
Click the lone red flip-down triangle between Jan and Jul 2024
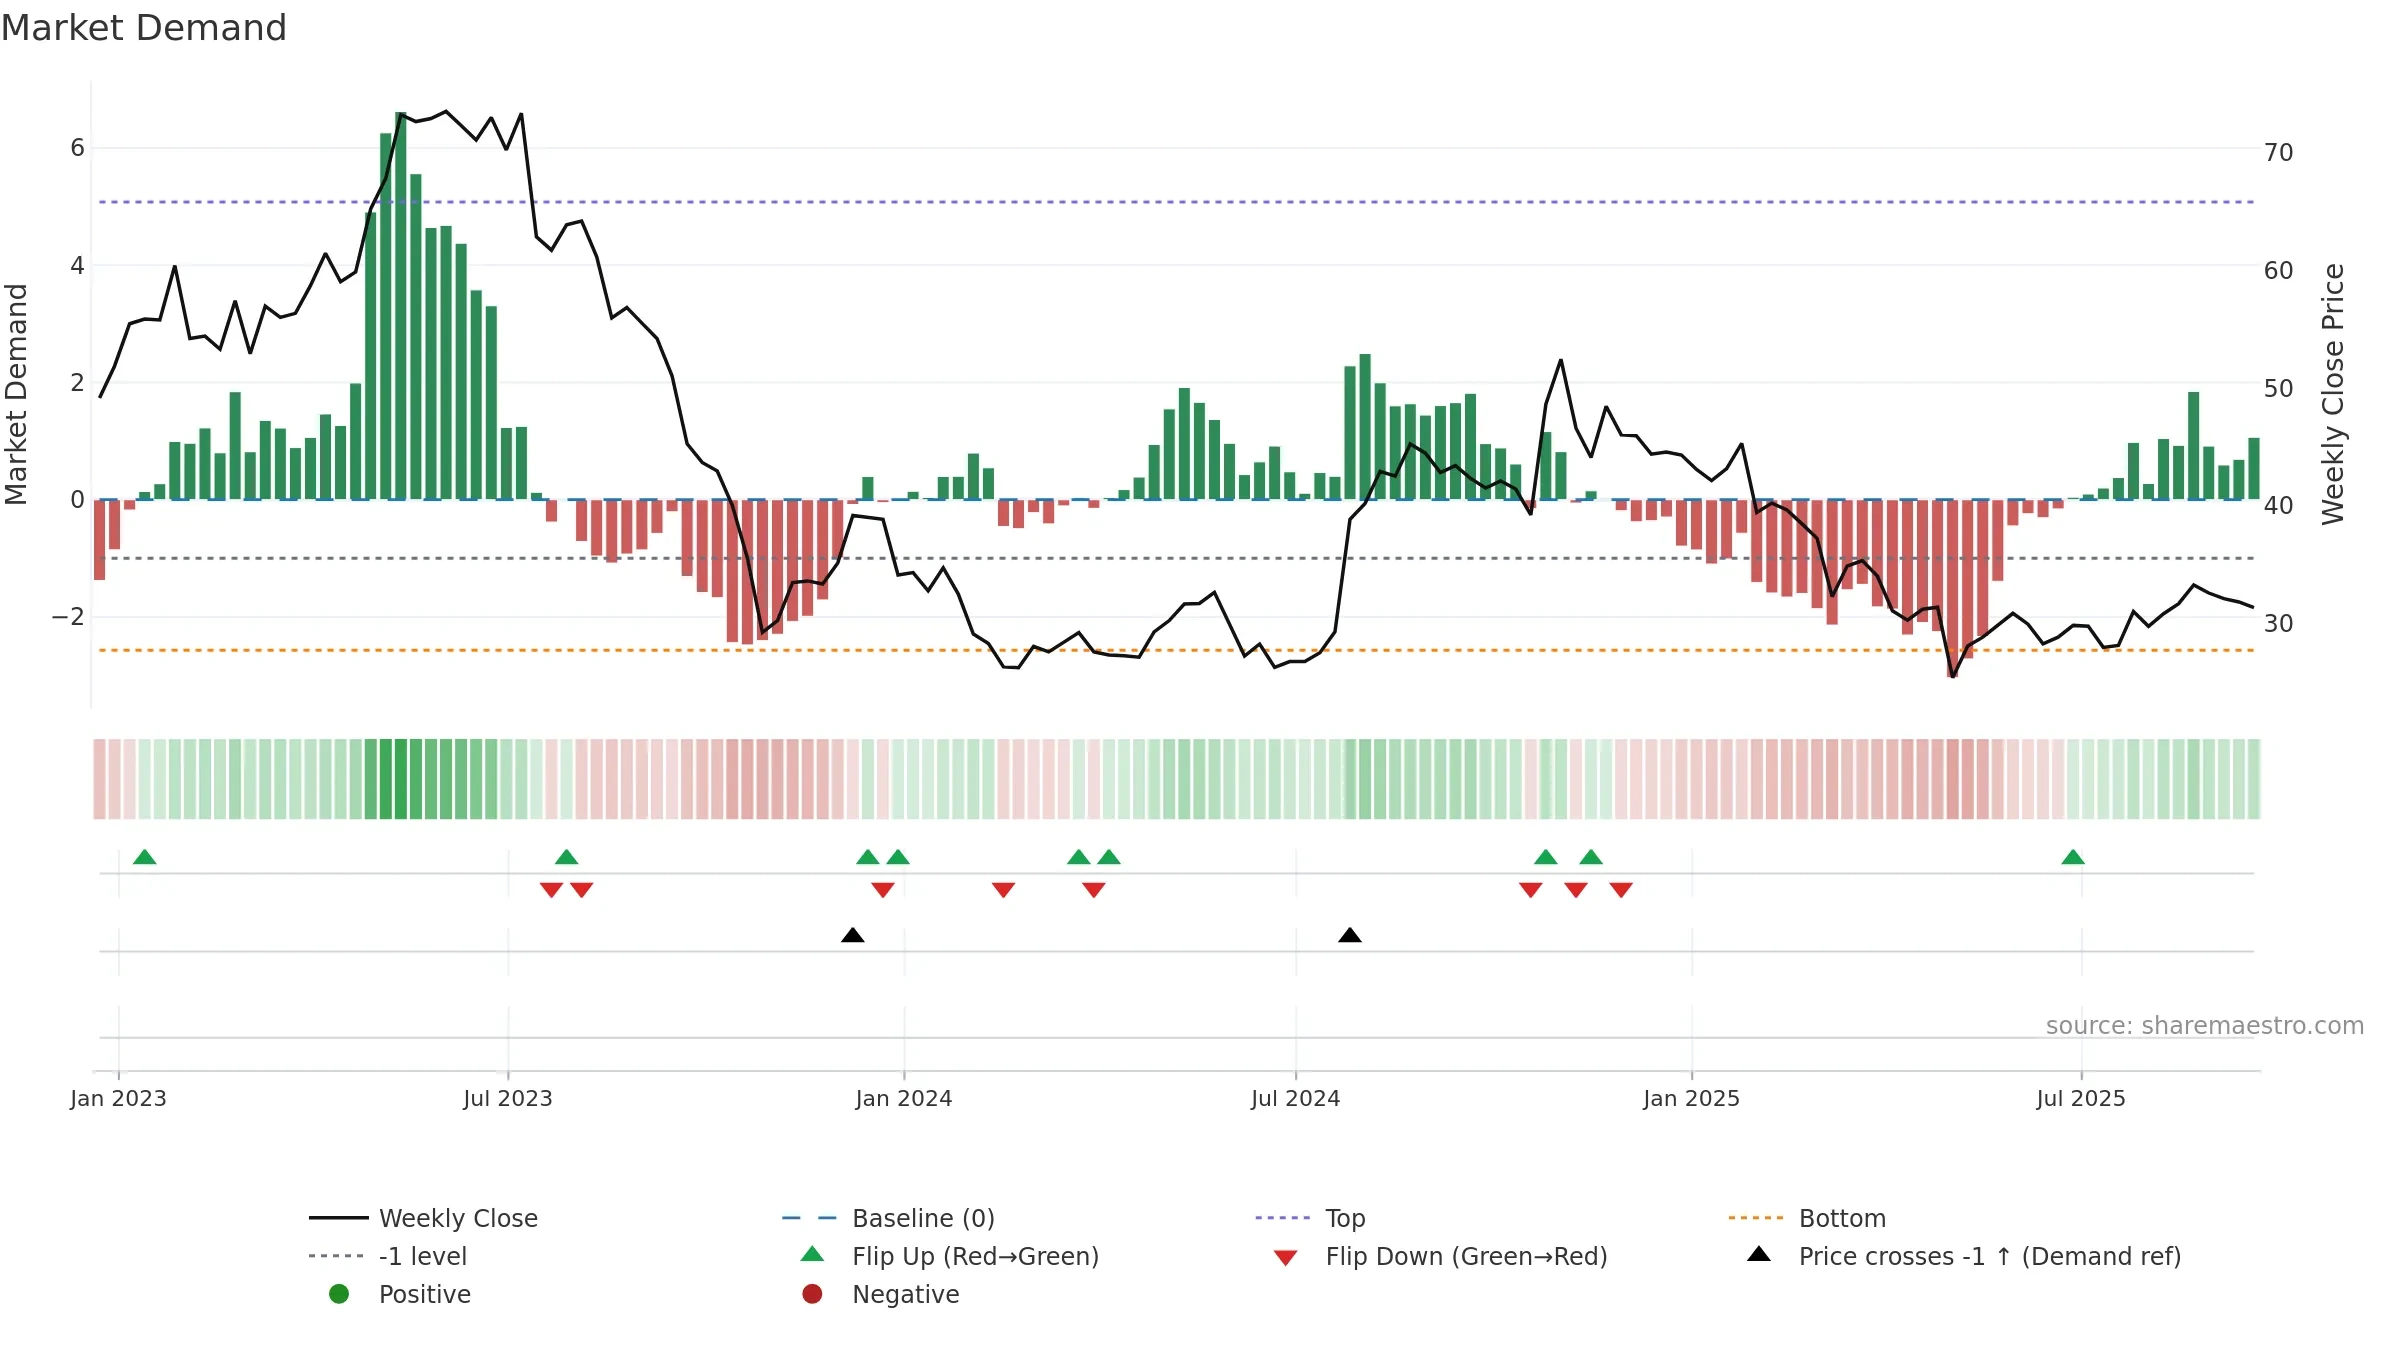(x=1004, y=890)
